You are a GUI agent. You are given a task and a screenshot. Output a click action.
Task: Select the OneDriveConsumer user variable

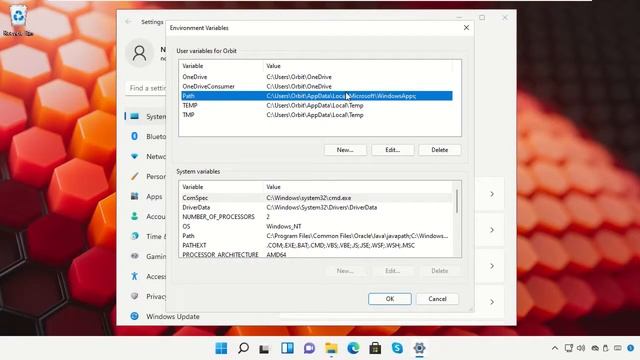(317, 86)
